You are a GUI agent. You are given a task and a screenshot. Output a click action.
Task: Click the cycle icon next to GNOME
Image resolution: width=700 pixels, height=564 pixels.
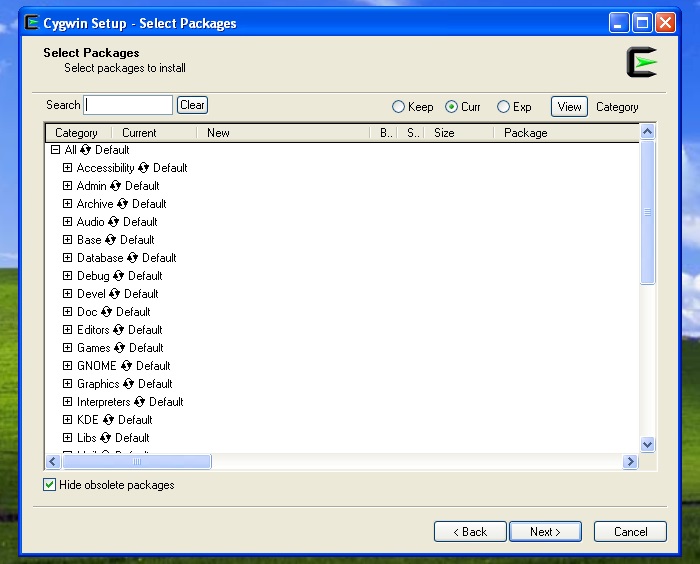[126, 366]
